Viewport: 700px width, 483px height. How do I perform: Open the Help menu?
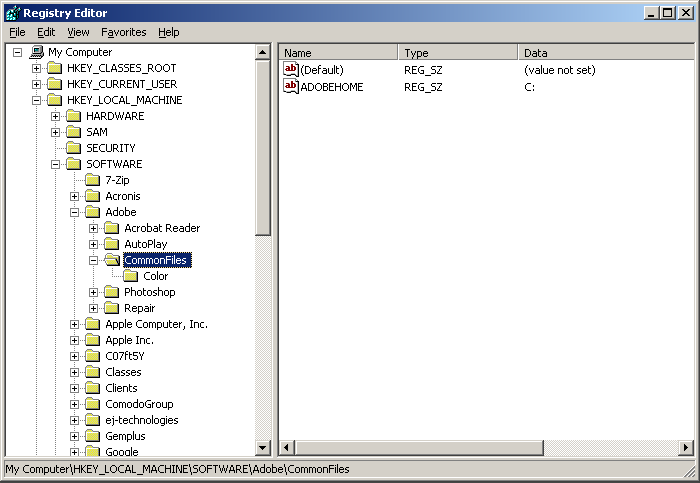pos(169,32)
